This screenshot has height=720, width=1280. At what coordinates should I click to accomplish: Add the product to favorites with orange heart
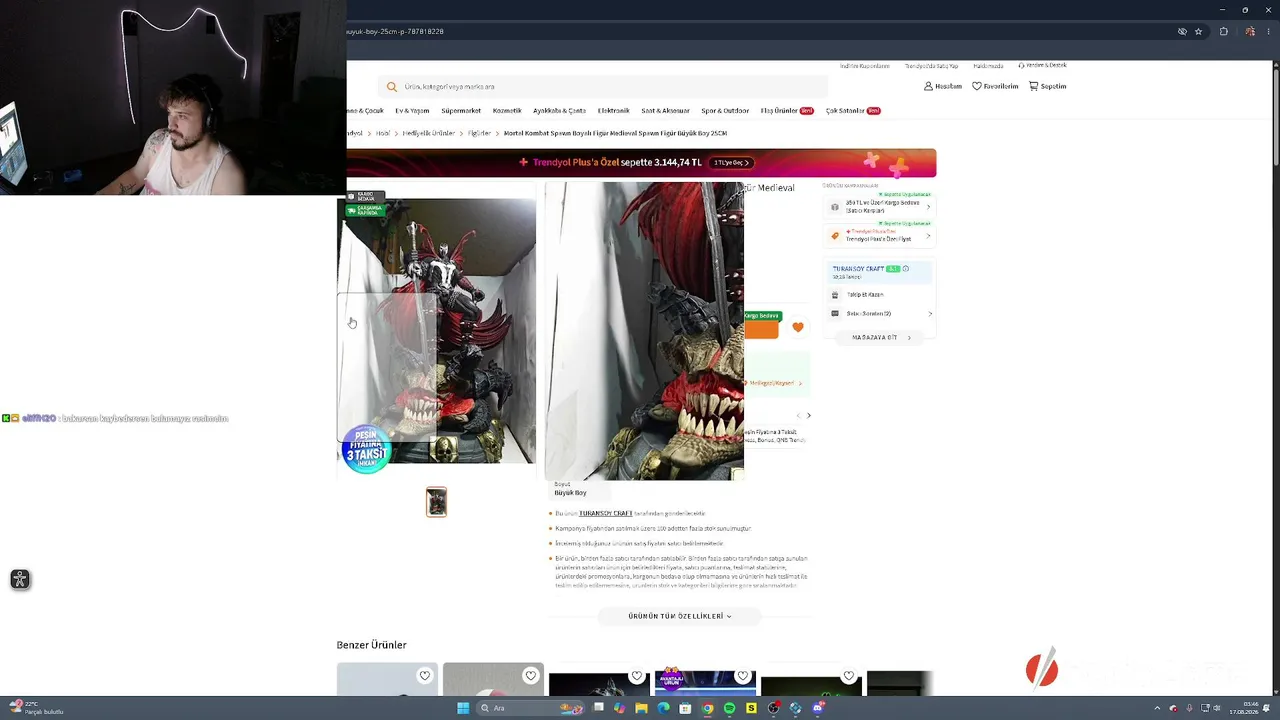click(x=798, y=327)
